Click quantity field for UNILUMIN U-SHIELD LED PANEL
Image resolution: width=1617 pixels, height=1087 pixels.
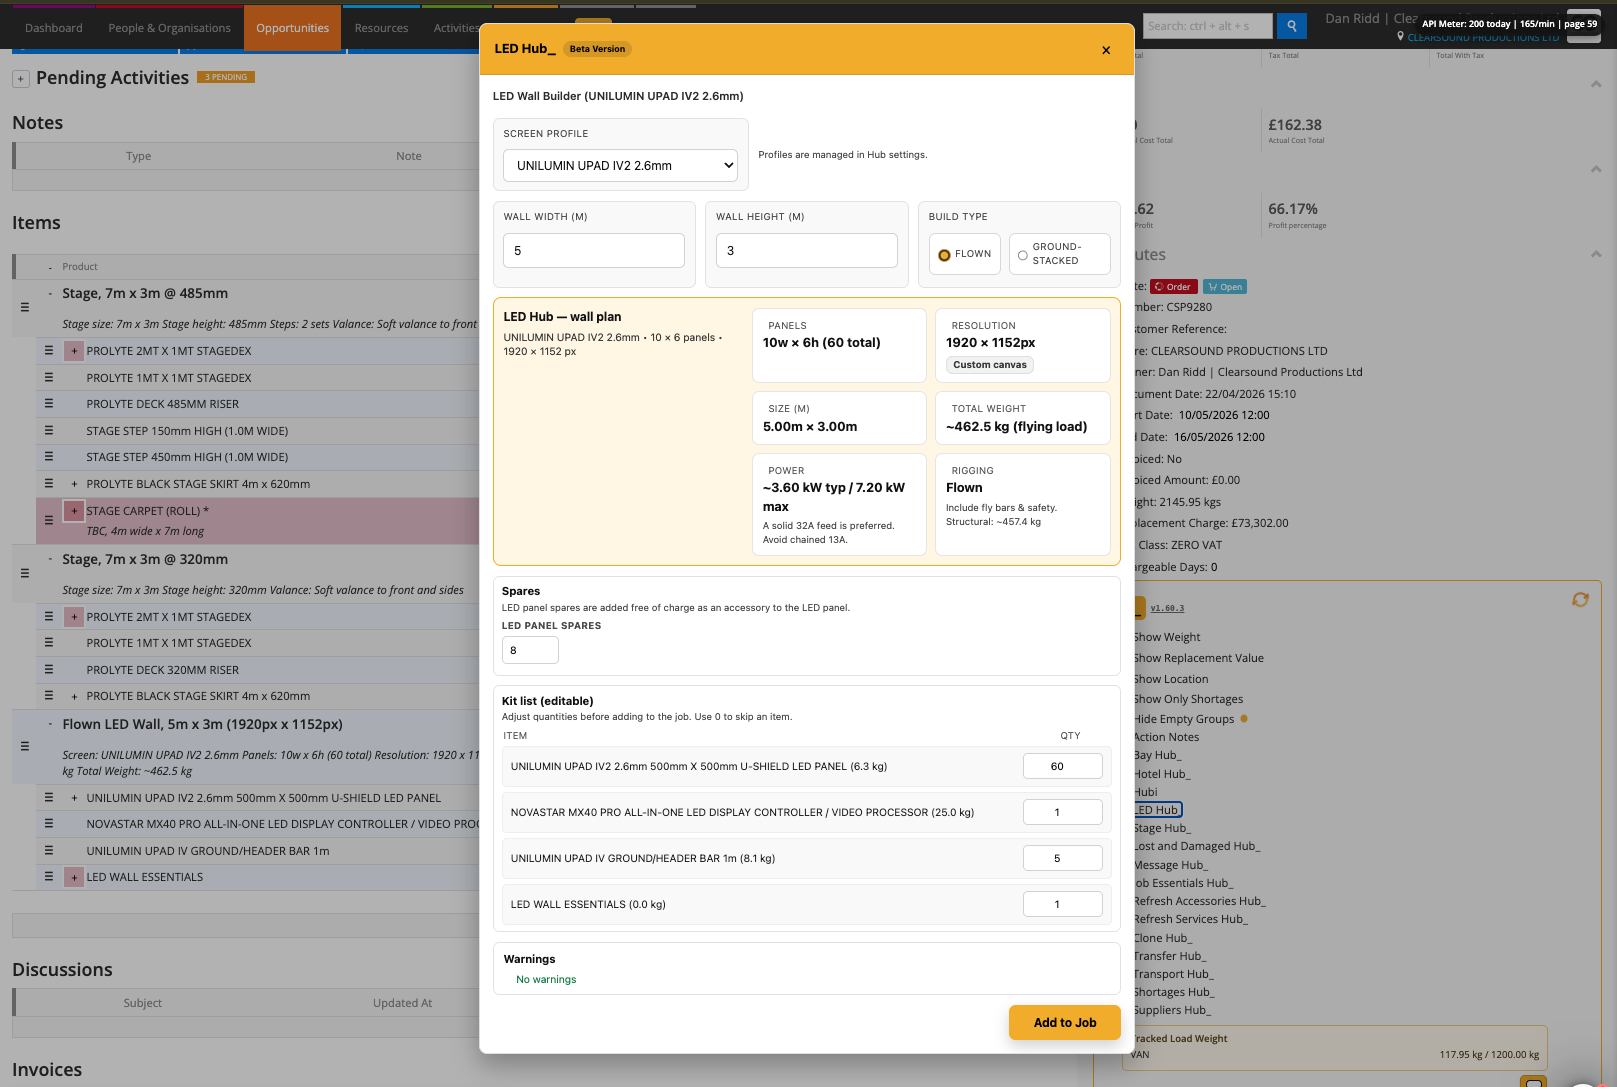[x=1062, y=766]
